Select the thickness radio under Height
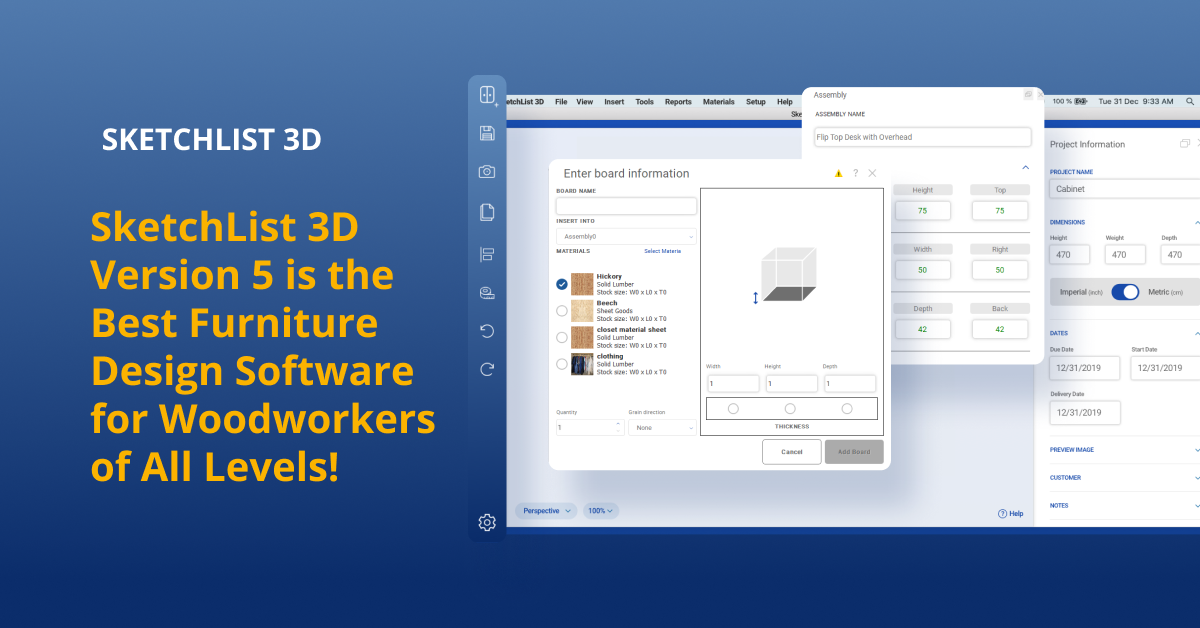Image resolution: width=1200 pixels, height=628 pixels. (x=790, y=408)
